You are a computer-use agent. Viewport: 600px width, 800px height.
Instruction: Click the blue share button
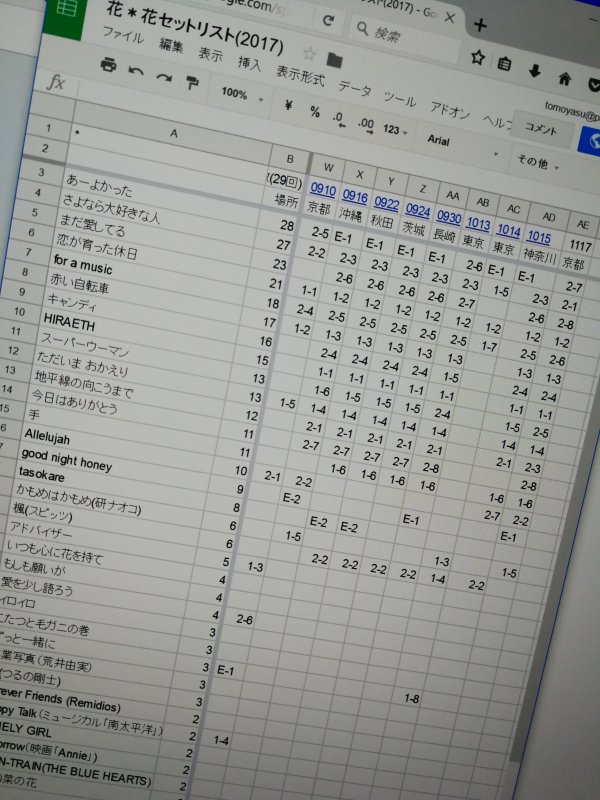(590, 139)
